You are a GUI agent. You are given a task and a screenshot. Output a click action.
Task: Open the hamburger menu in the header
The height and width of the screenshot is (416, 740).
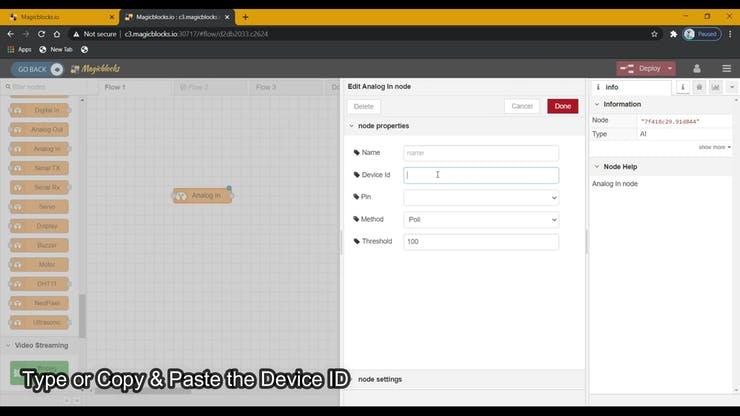coord(725,68)
